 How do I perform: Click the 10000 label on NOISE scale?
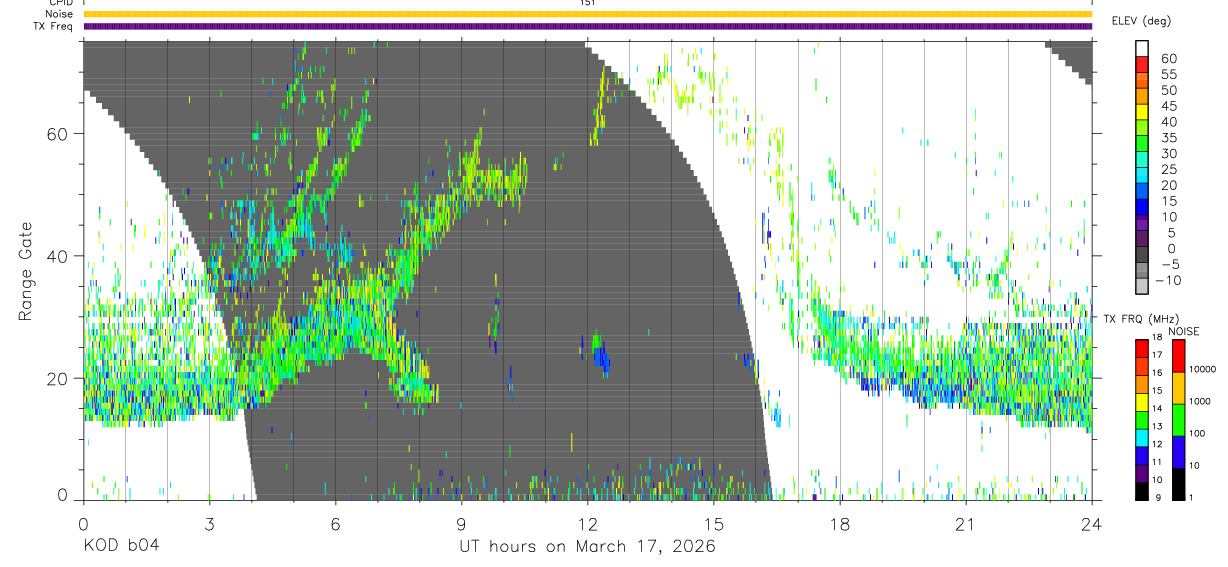pyautogui.click(x=1202, y=369)
